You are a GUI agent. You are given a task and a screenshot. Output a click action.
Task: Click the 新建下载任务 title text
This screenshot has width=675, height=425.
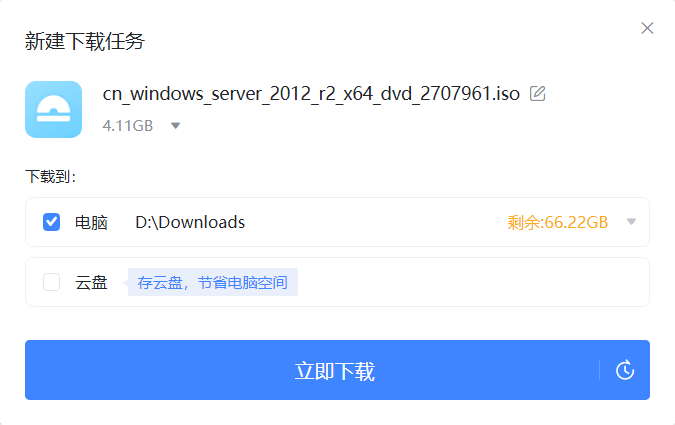click(85, 41)
